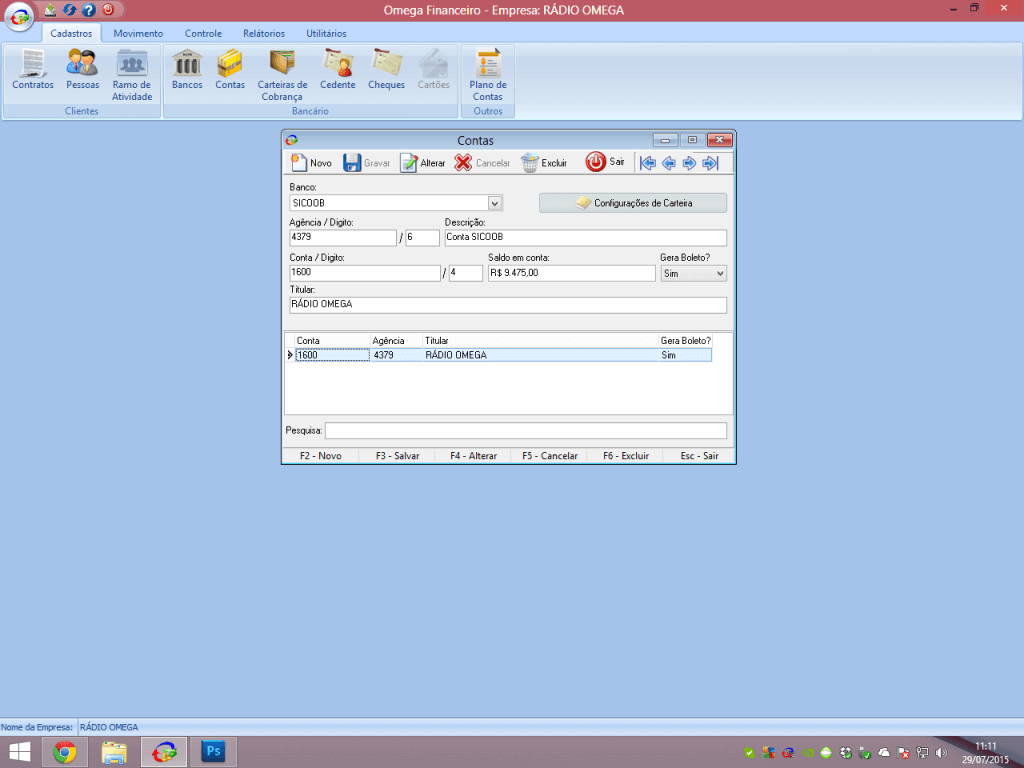Screen dimensions: 1024x768
Task: Open the Cheques ribbon icon
Action: click(x=386, y=69)
